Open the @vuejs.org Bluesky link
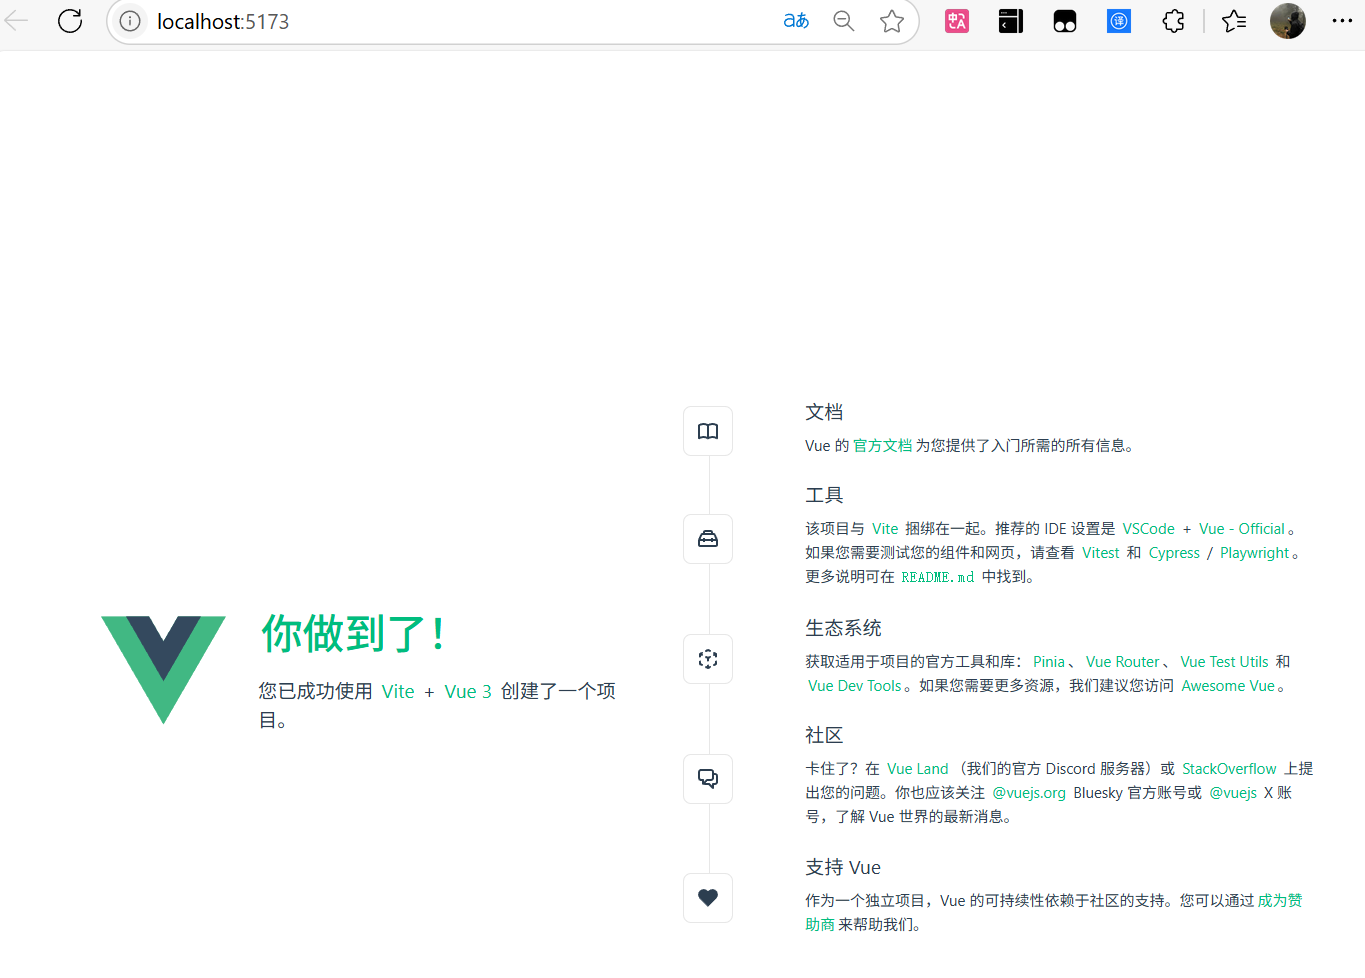Screen dimensions: 1365x978 point(1029,793)
